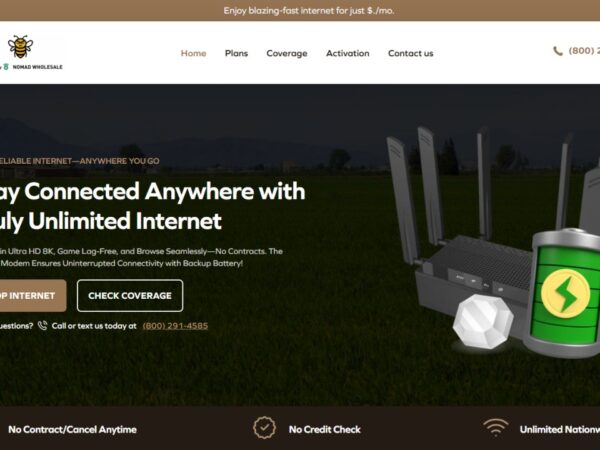Viewport: 600px width, 450px height.
Task: Click the bee logo icon
Action: coord(20,46)
